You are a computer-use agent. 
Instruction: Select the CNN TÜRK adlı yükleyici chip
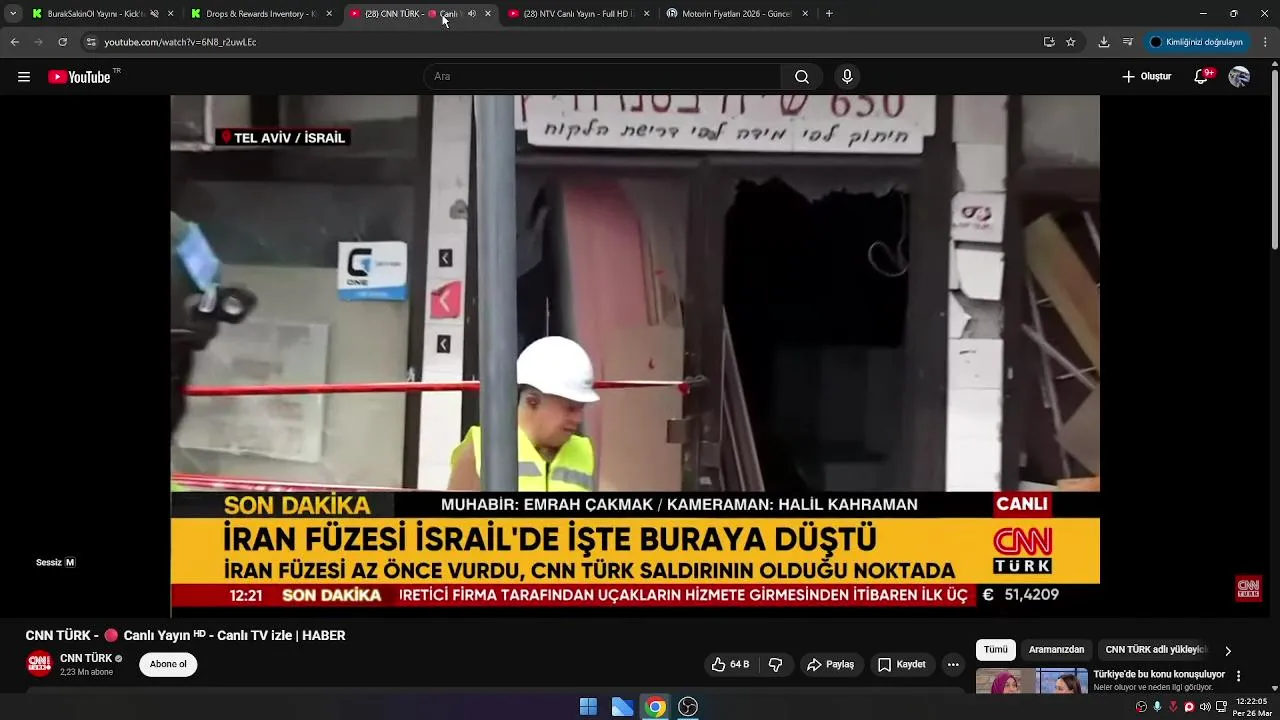click(x=1156, y=650)
